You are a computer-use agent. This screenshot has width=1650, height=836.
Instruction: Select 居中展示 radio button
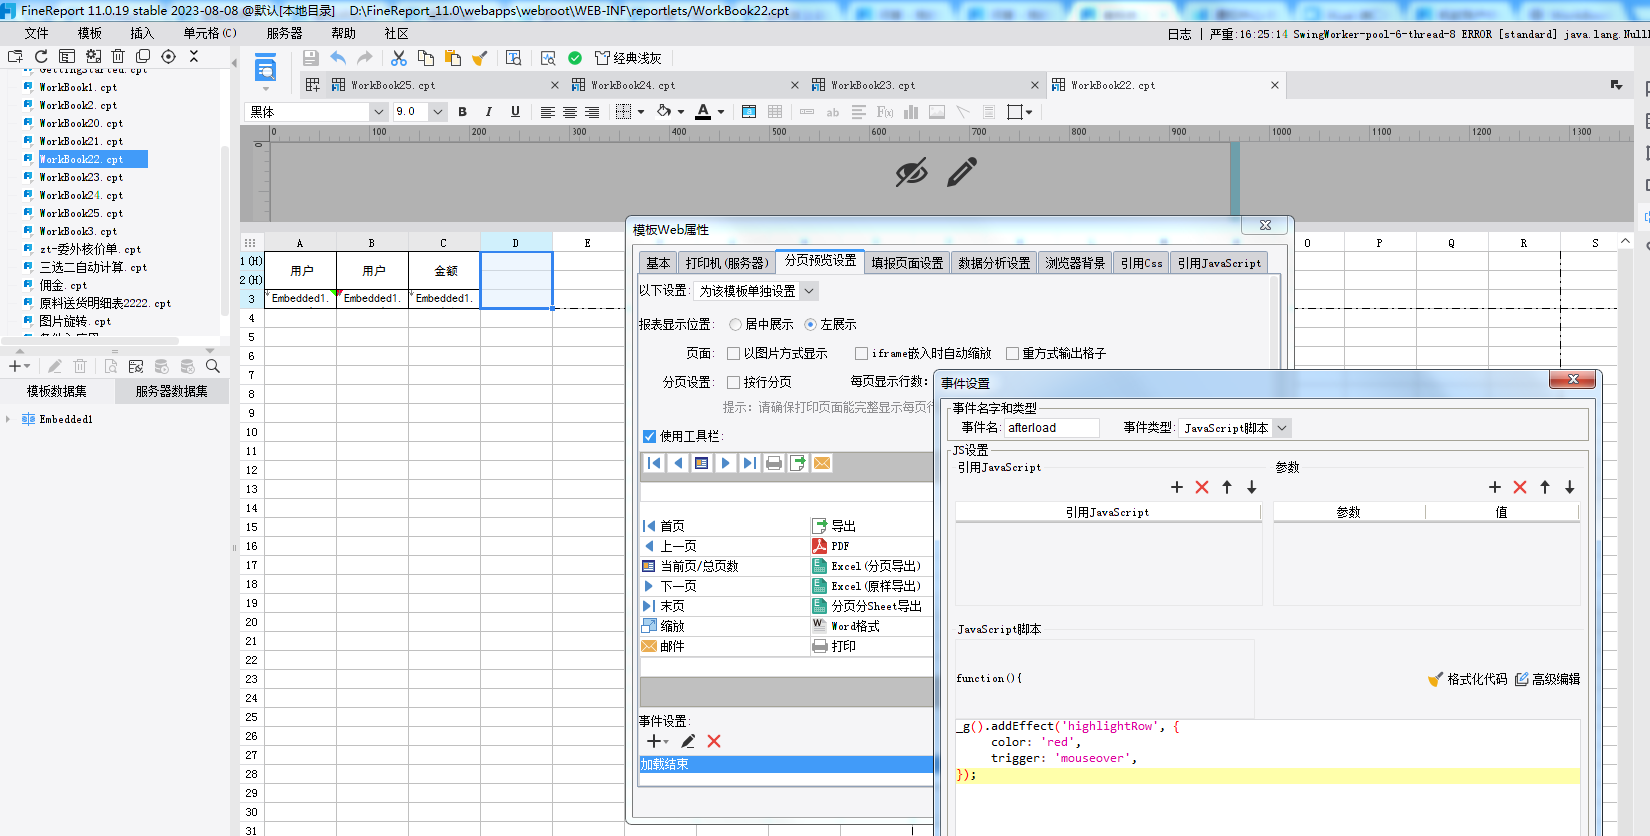point(735,324)
